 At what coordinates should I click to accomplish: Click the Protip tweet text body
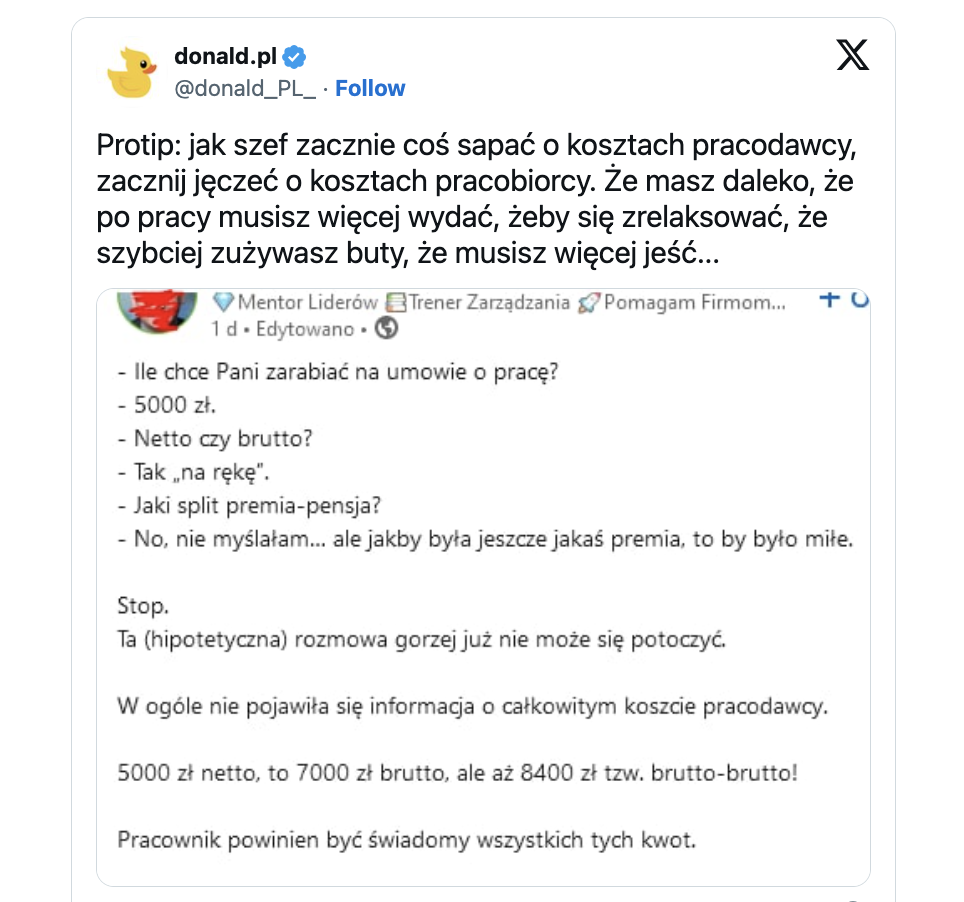coord(470,197)
